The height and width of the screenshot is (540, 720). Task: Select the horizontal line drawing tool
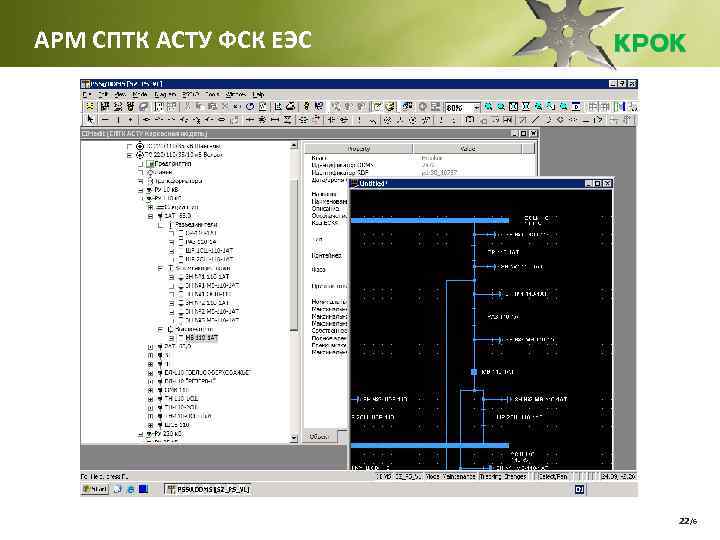105,120
